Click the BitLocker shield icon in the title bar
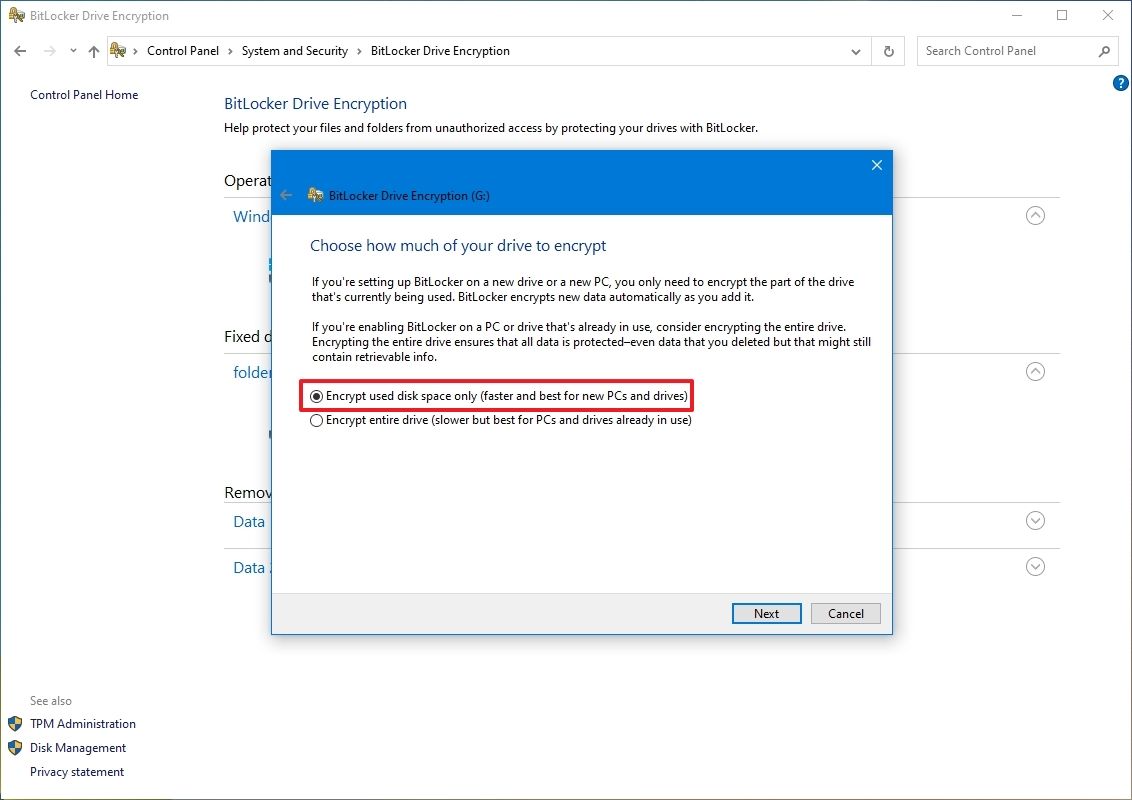Viewport: 1132px width, 800px height. pos(15,15)
